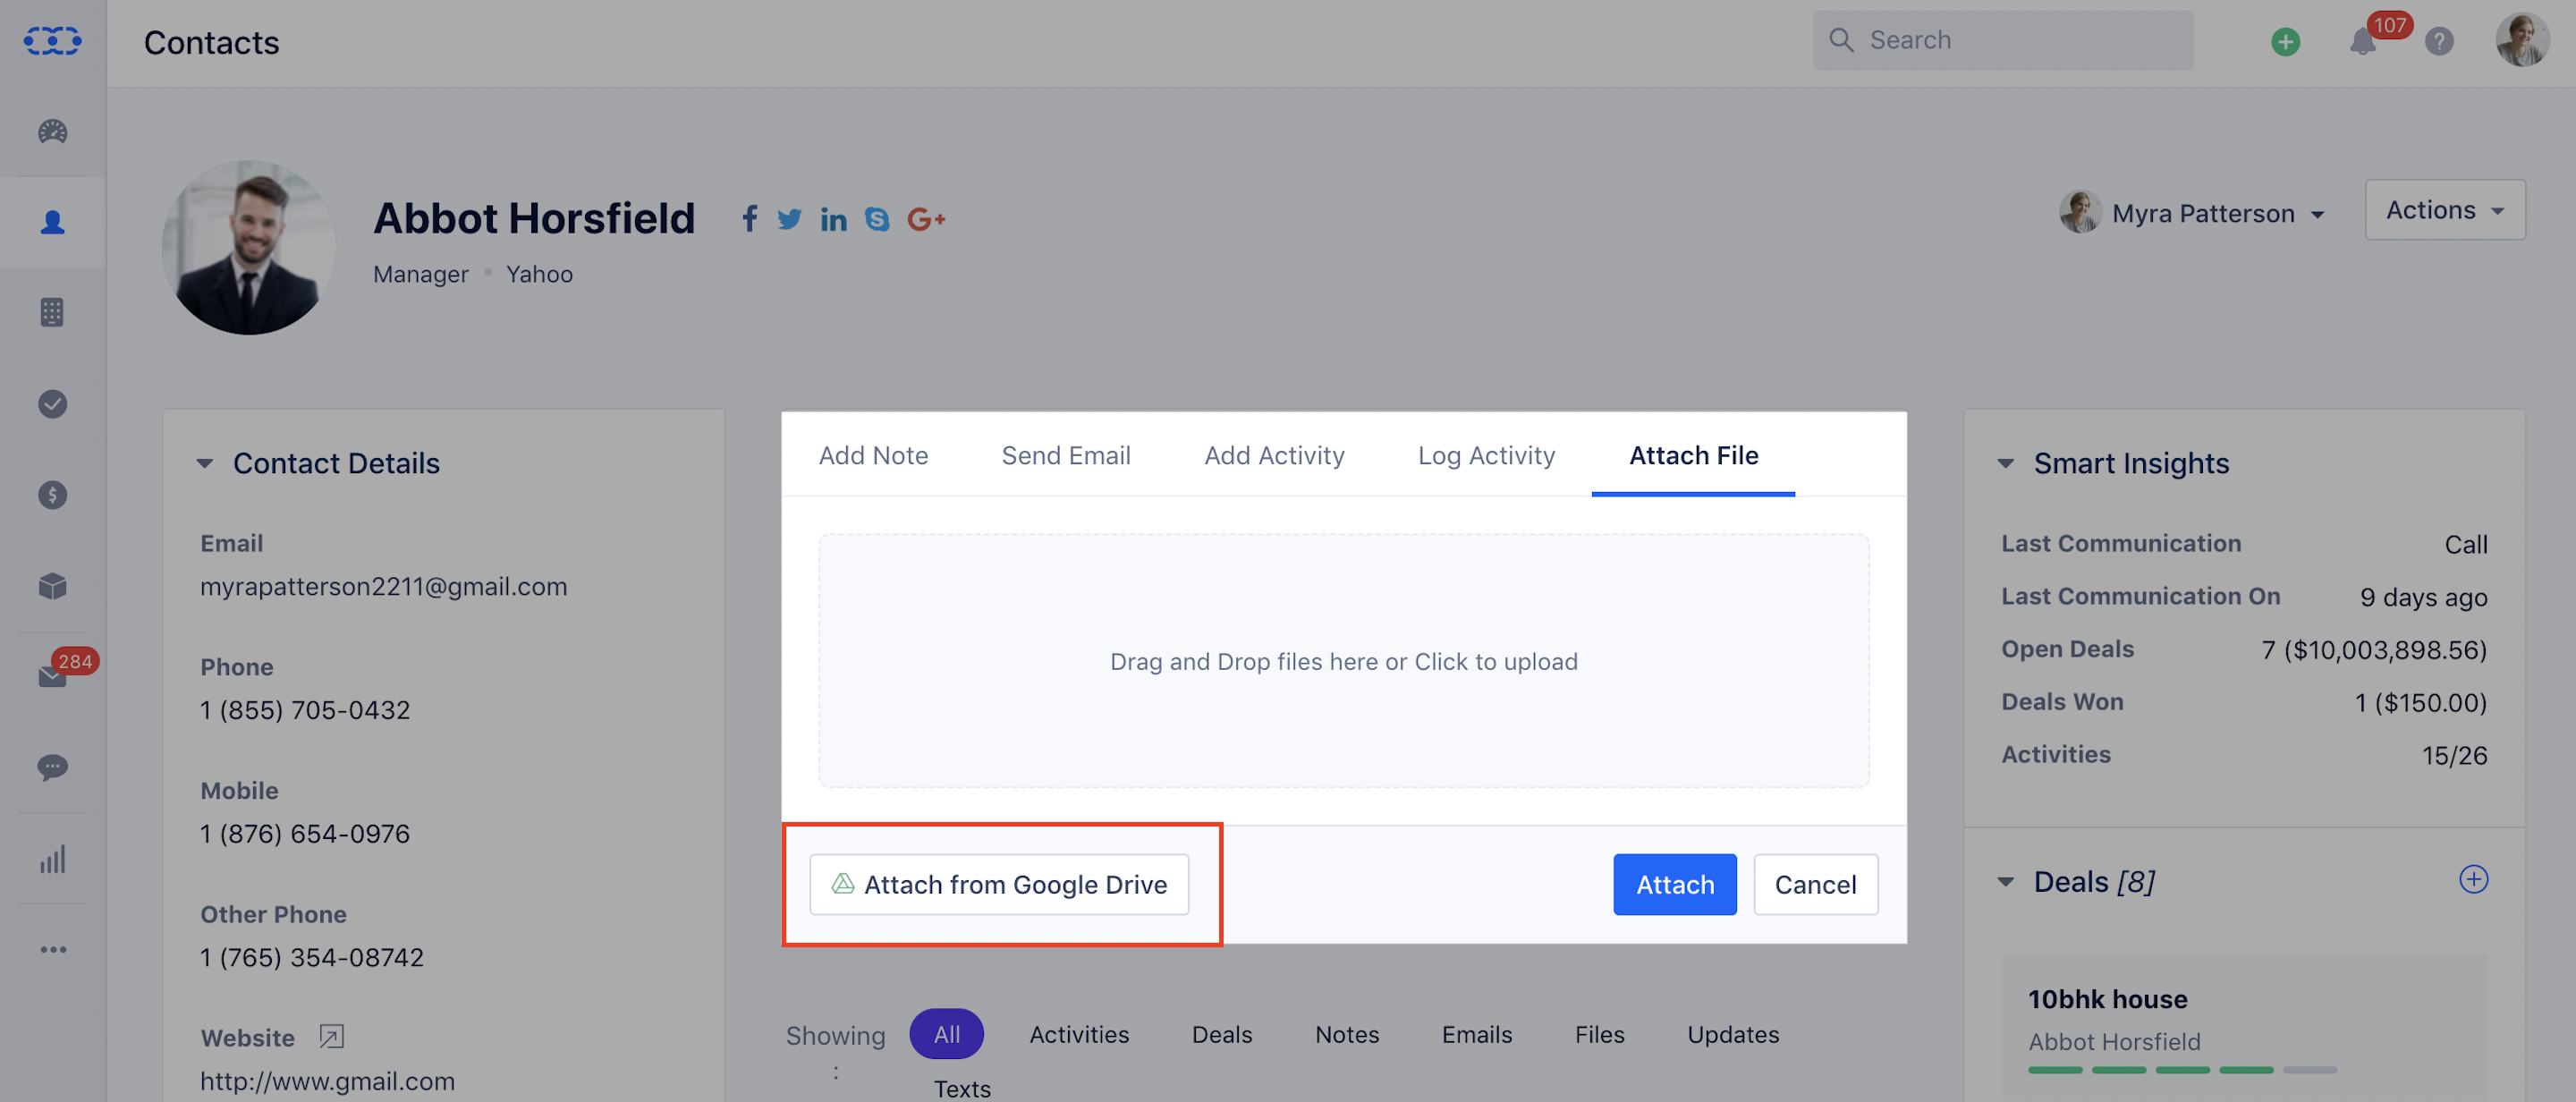
Task: Open the Chat messages icon in the sidebar
Action: coord(52,767)
